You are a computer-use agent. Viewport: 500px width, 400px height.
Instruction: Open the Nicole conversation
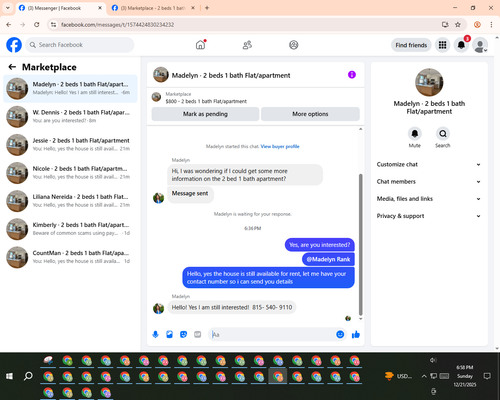(70, 173)
